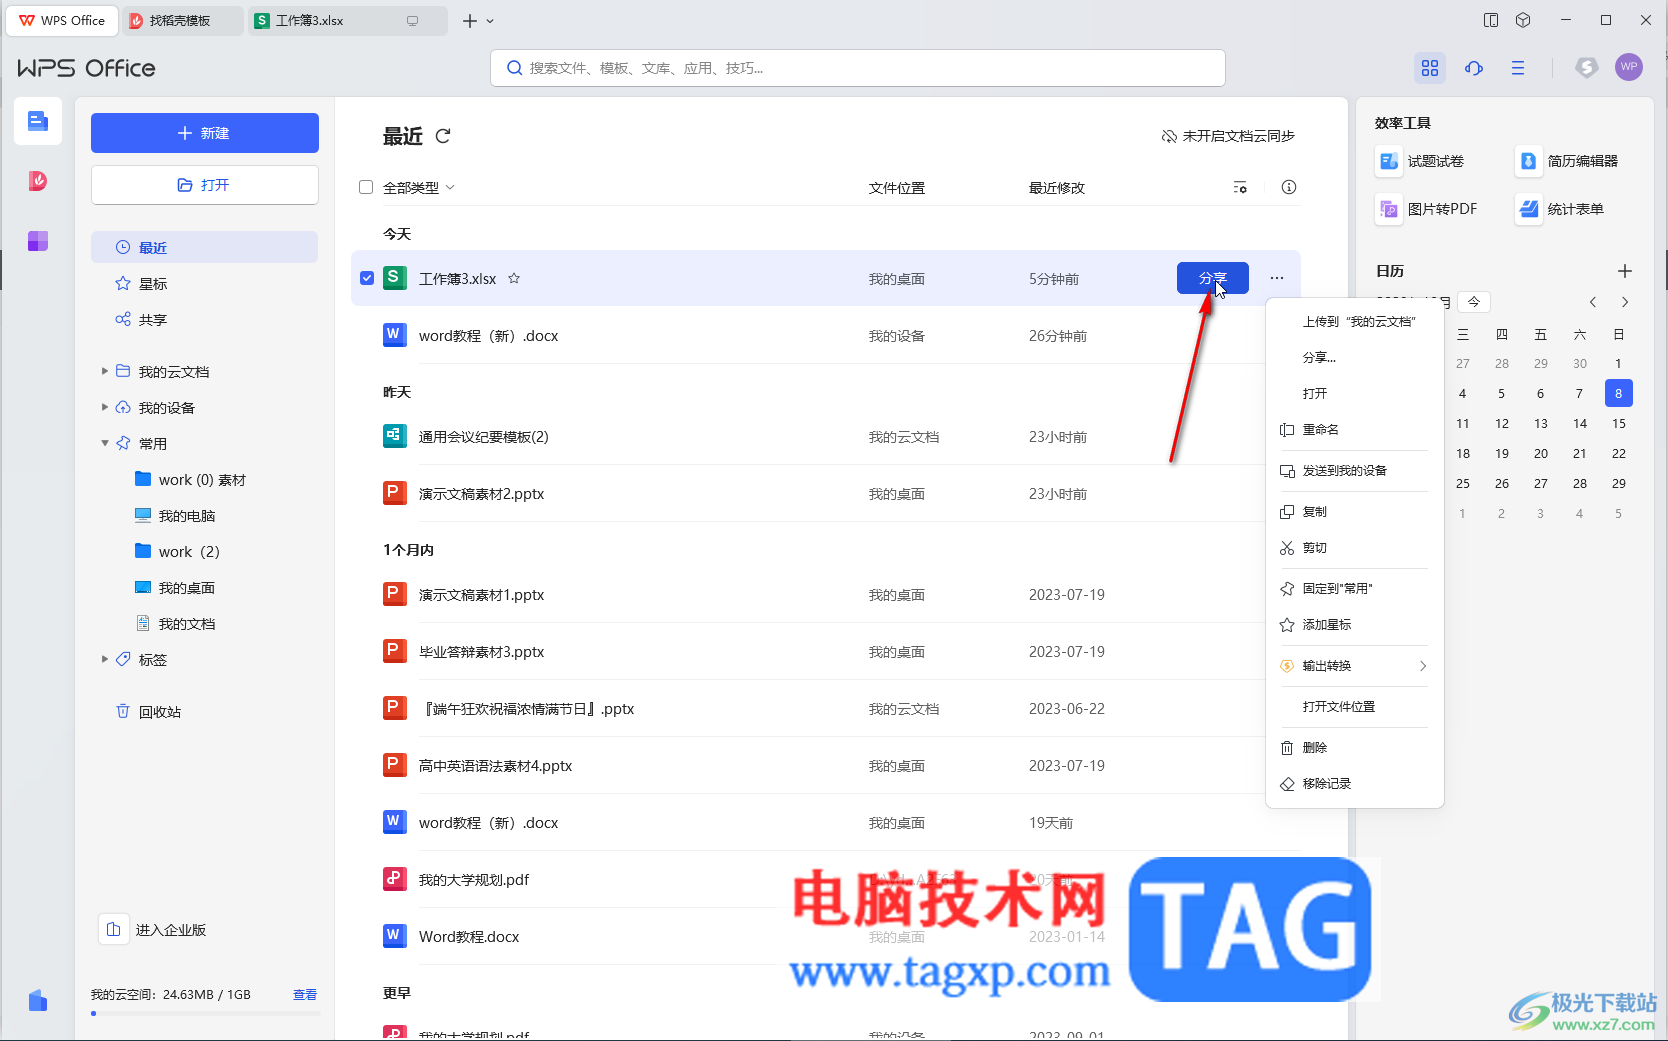Select date 15 in the calendar
The image size is (1668, 1041).
pyautogui.click(x=1619, y=424)
